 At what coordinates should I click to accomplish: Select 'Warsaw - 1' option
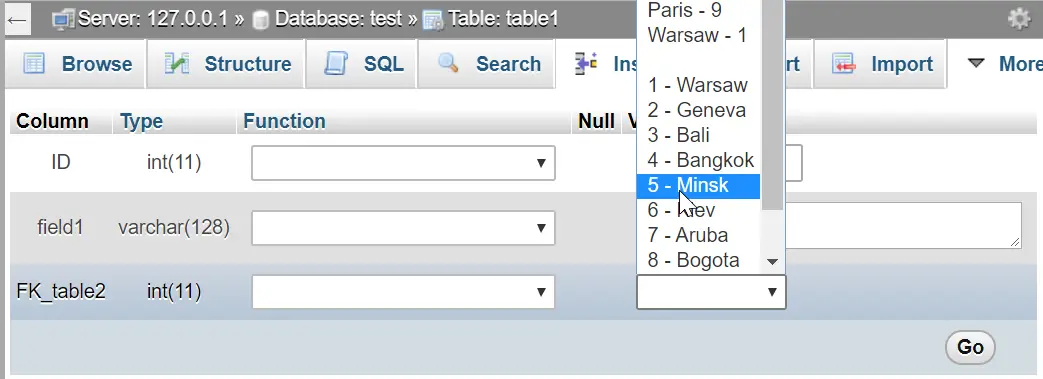(x=698, y=35)
